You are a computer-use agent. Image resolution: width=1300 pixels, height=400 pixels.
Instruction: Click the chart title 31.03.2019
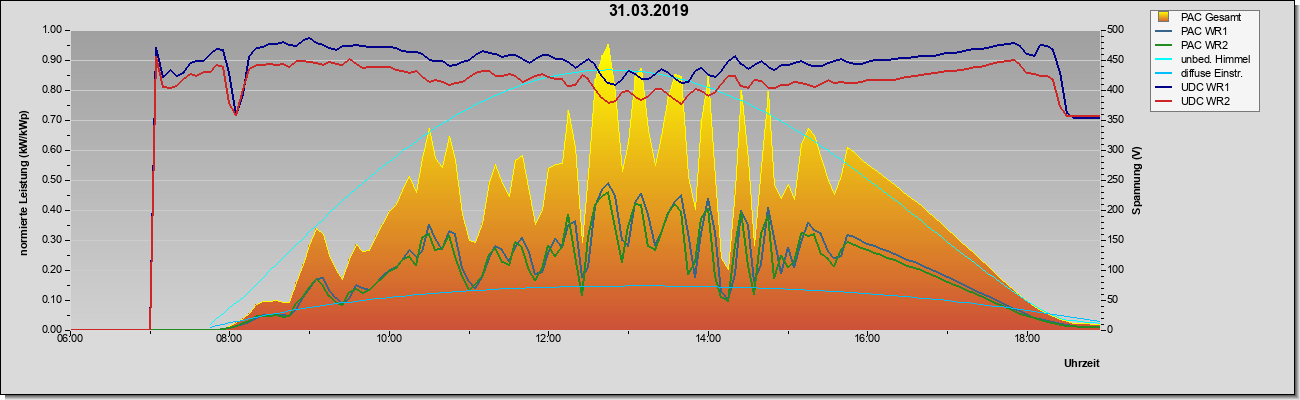[649, 11]
